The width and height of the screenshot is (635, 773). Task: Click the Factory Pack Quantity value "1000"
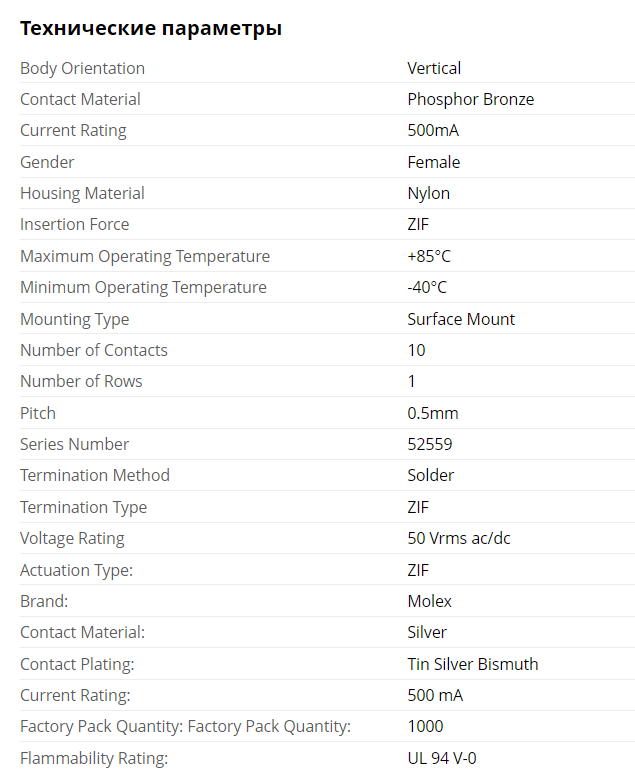coord(425,726)
